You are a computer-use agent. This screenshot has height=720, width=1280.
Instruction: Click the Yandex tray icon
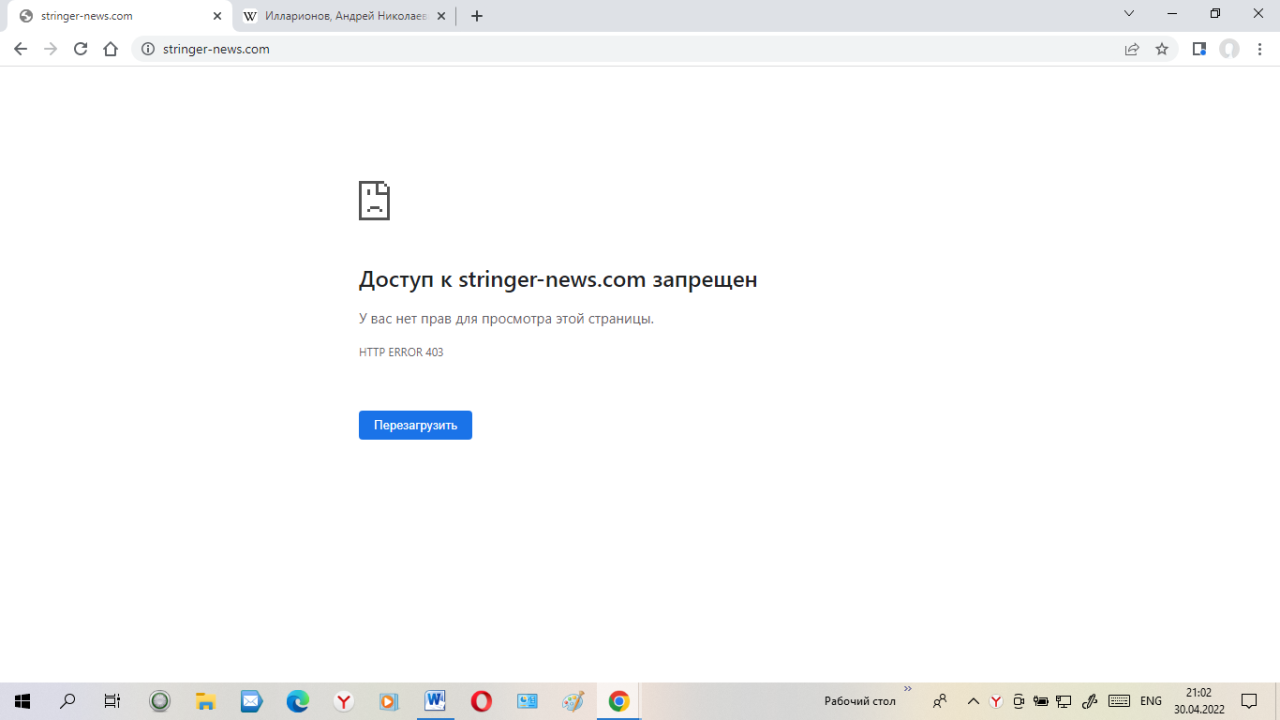tap(996, 701)
